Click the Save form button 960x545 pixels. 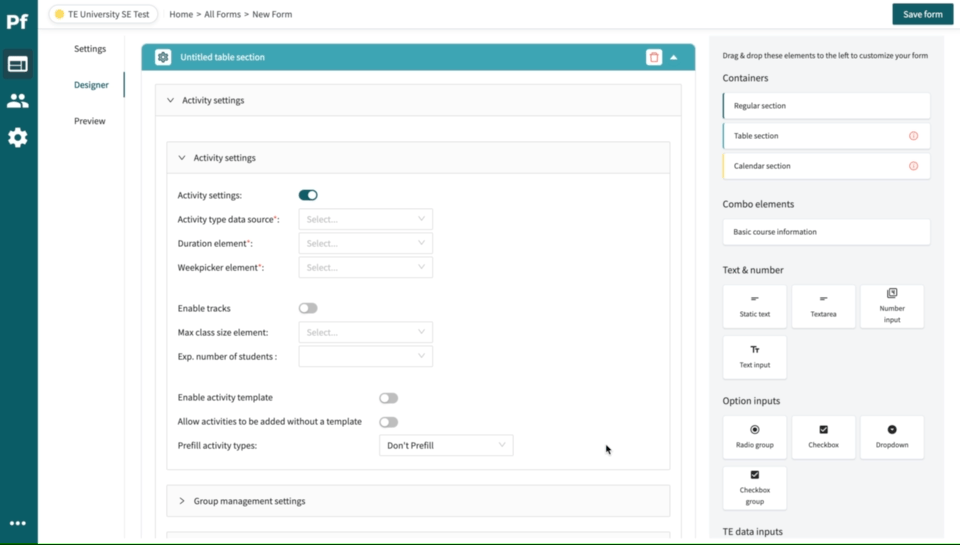tap(923, 14)
